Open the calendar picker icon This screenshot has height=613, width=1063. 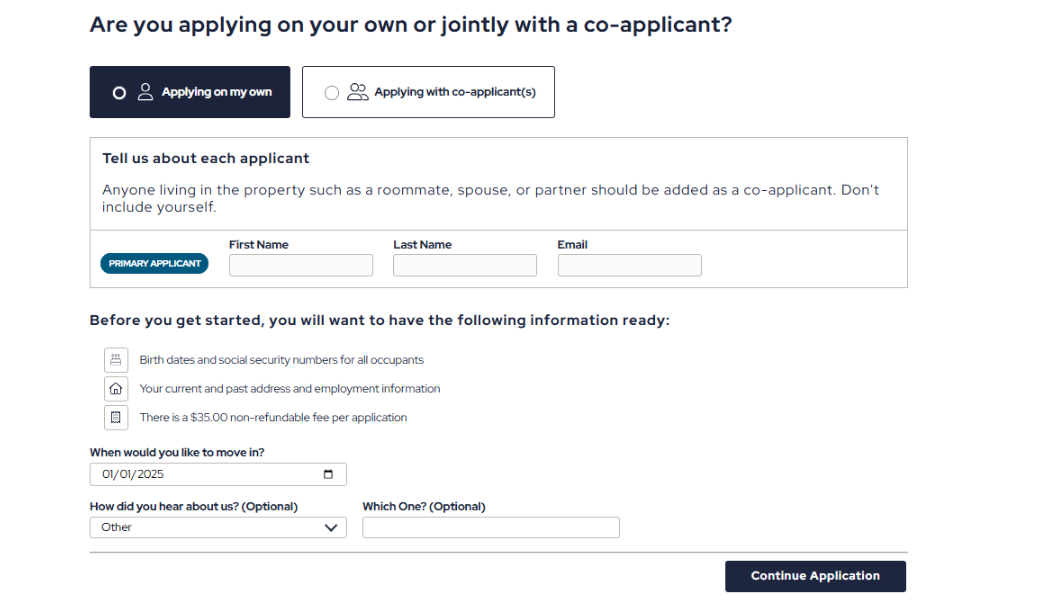click(328, 474)
